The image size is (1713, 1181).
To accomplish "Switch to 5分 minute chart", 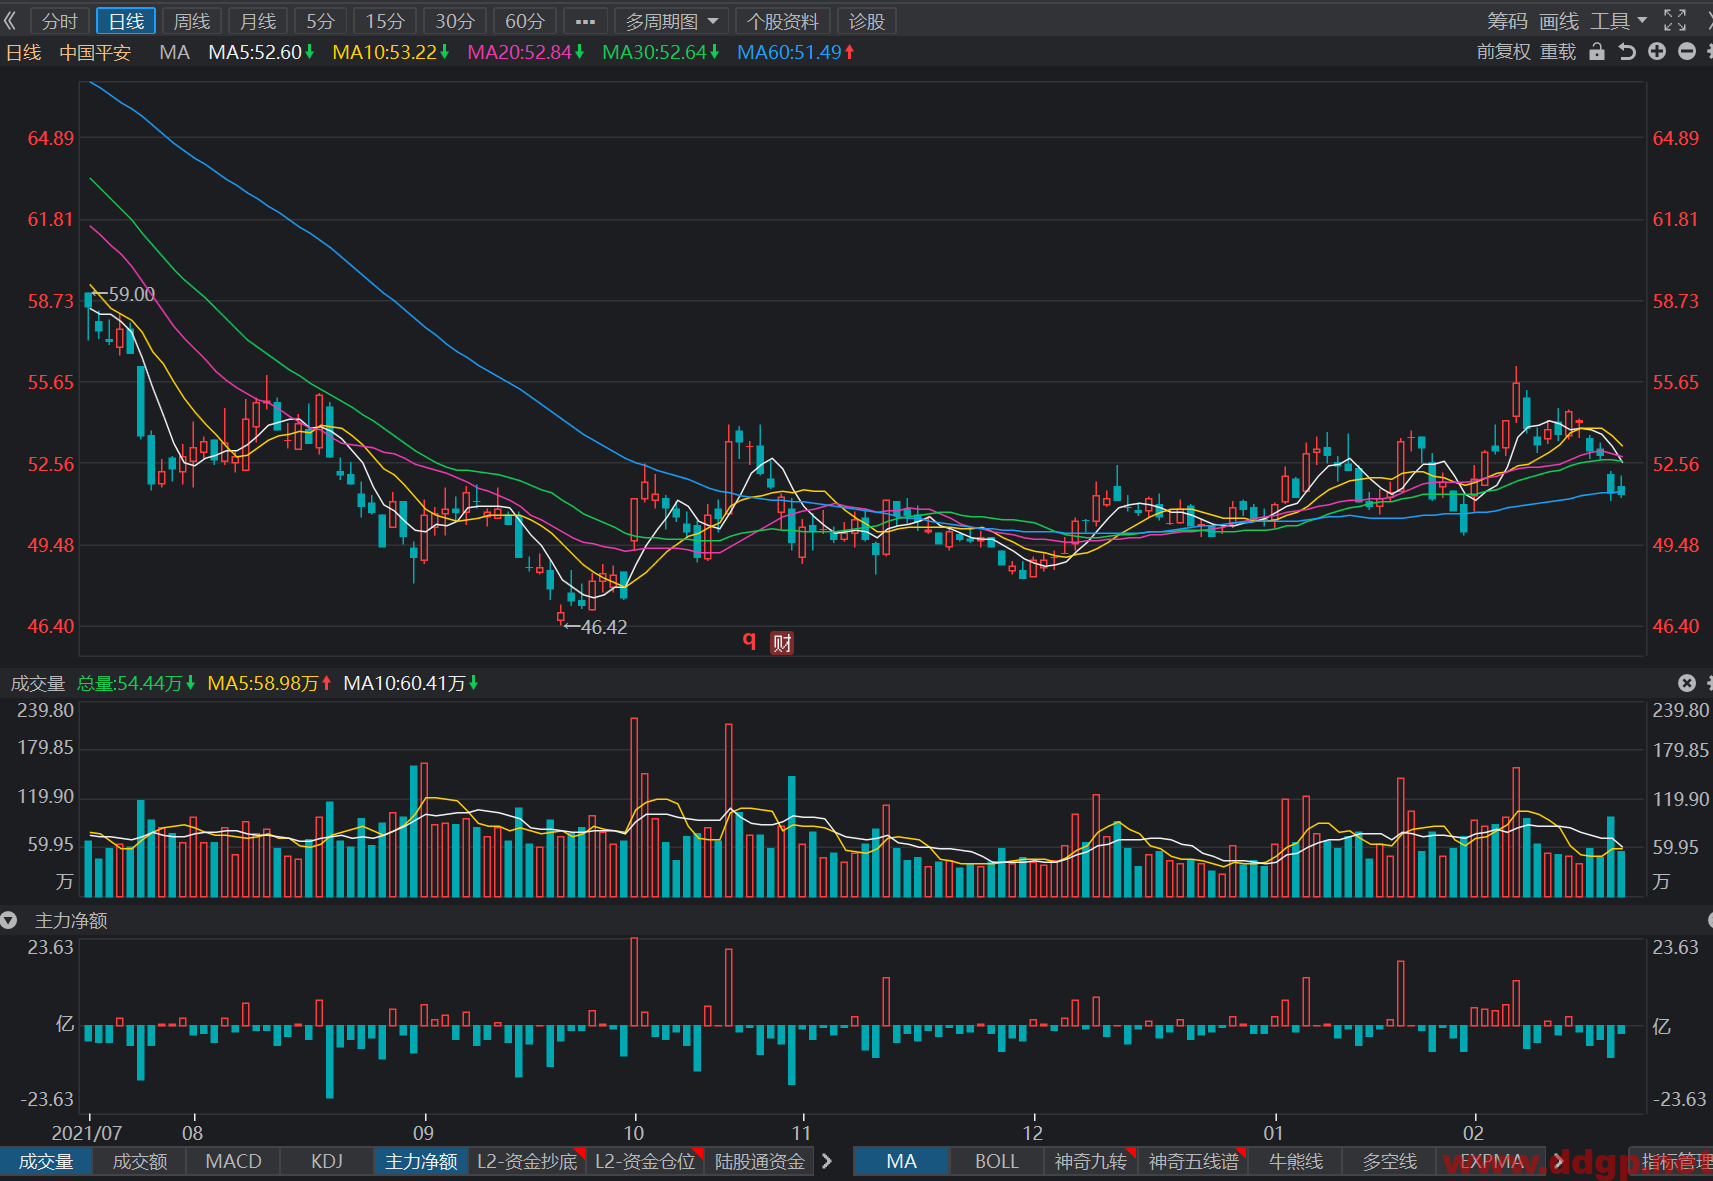I will 320,21.
